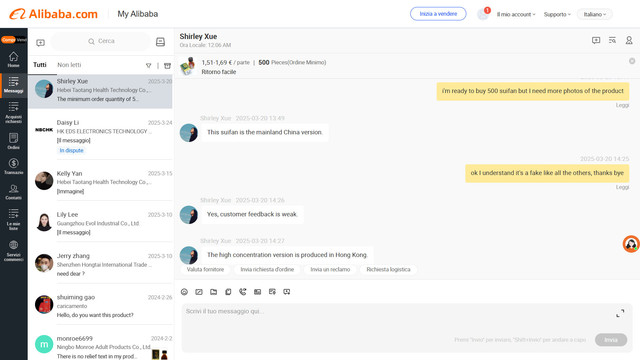Open Messaggi in the left sidebar
The height and width of the screenshot is (360, 640).
coord(13,85)
